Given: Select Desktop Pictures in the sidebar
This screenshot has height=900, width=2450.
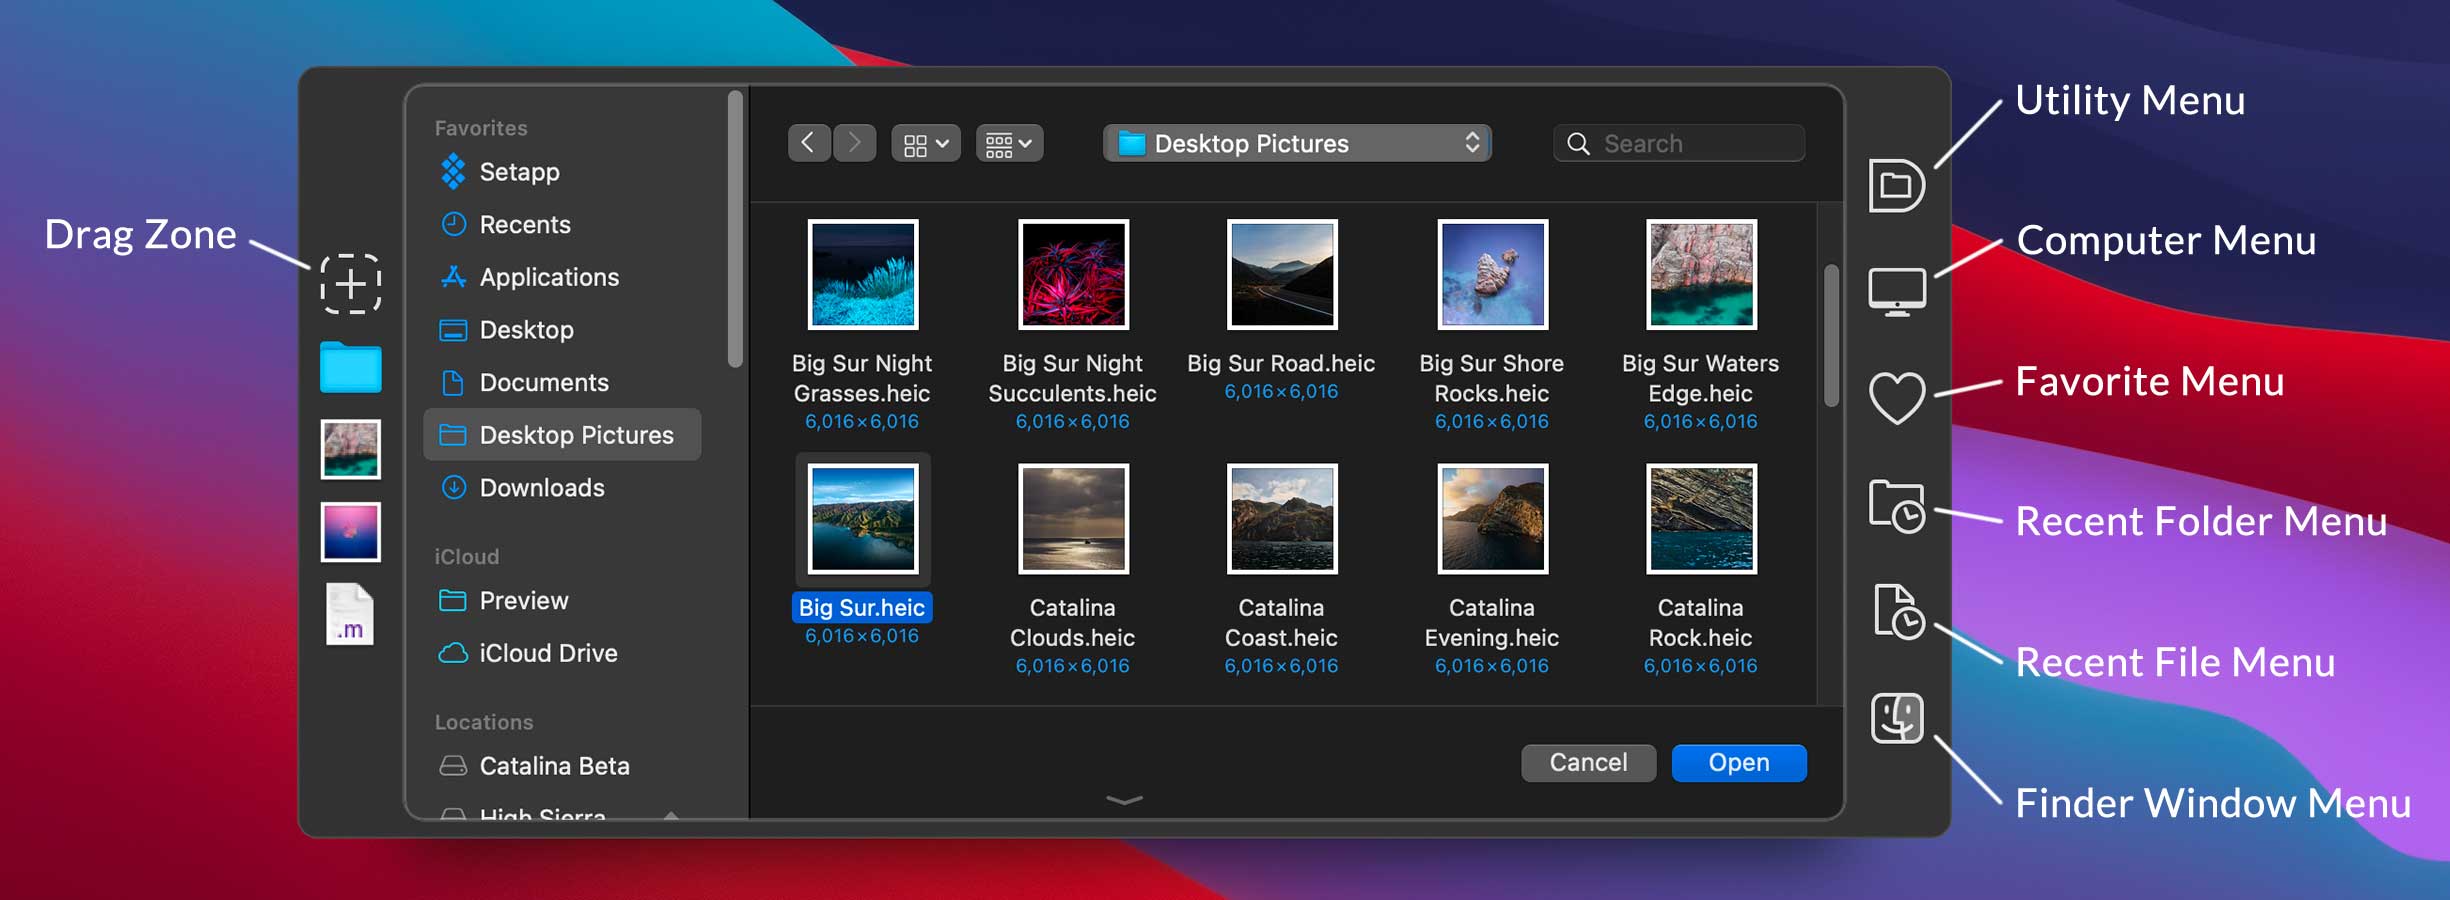Looking at the screenshot, I should [562, 435].
